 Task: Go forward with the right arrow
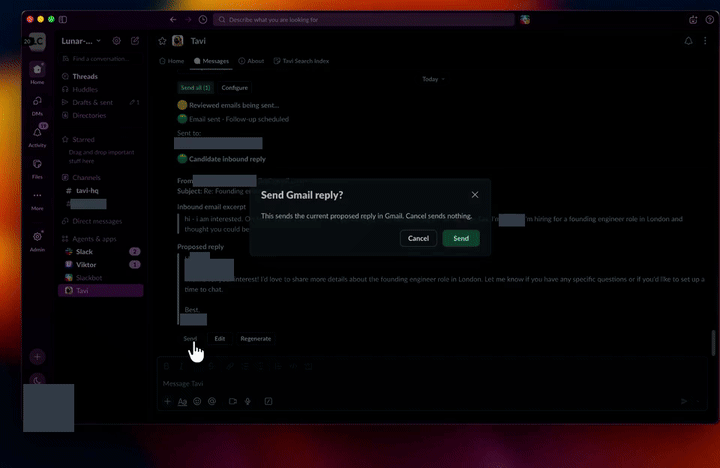click(188, 19)
